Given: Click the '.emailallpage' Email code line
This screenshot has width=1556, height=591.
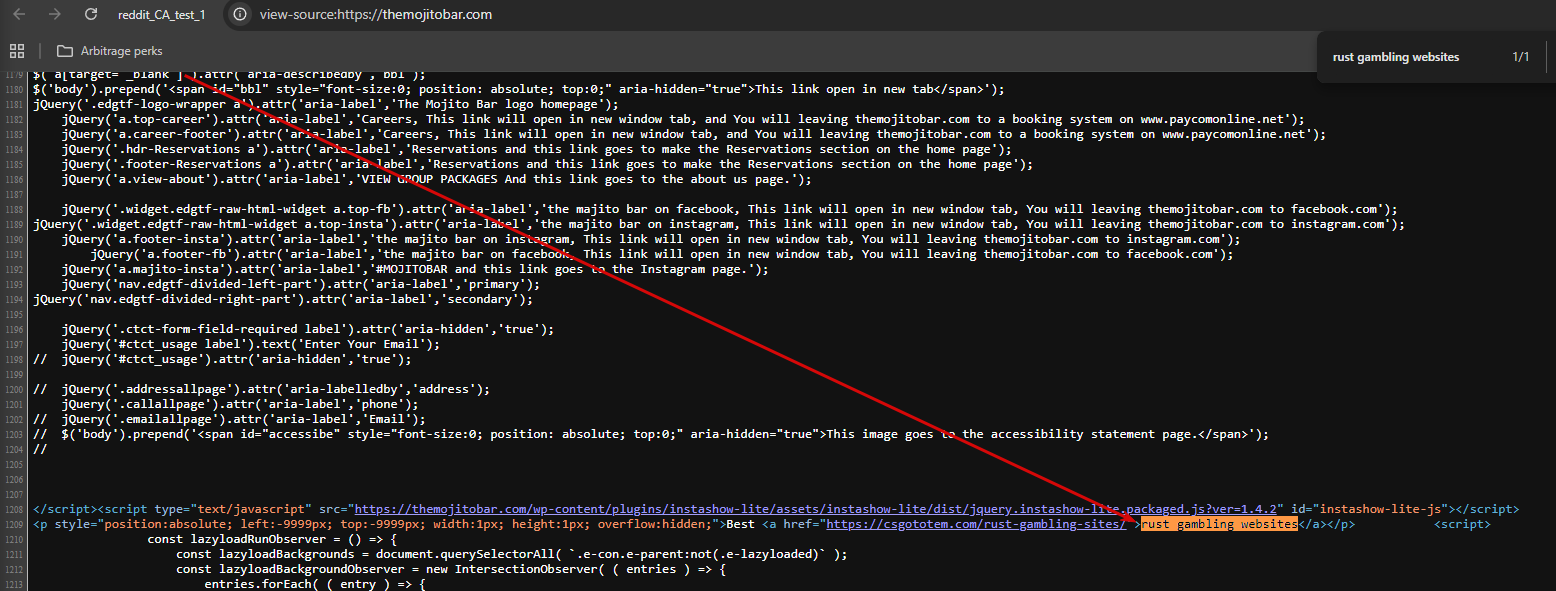Looking at the screenshot, I should click(x=229, y=419).
